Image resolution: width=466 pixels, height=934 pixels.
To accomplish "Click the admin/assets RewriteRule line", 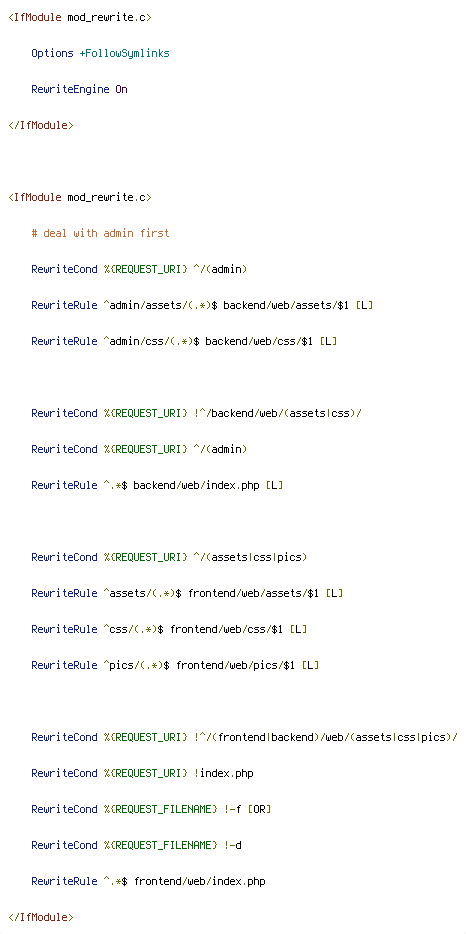I will click(203, 305).
